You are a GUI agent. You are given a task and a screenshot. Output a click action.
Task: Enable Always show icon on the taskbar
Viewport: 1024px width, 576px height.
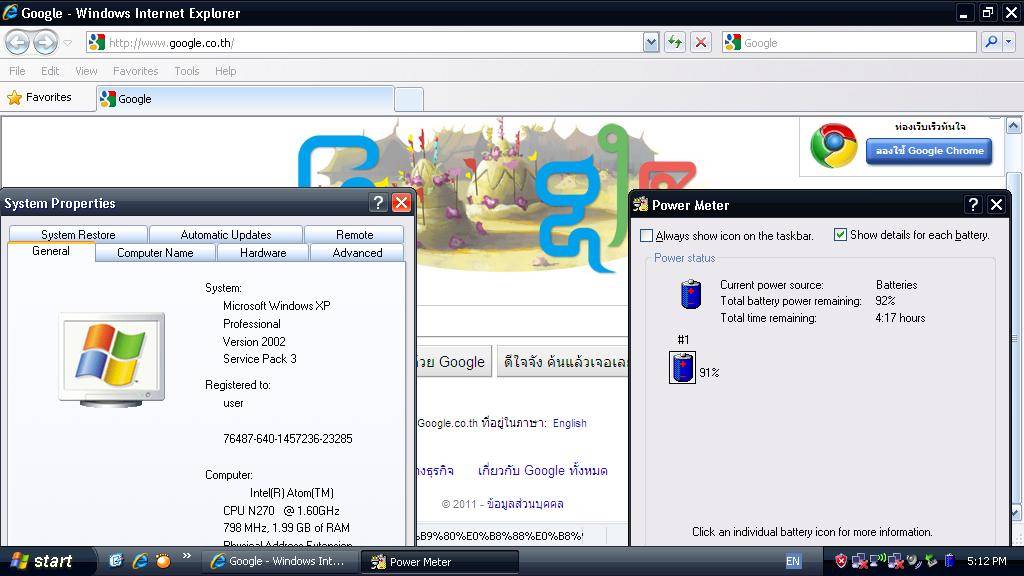point(647,236)
